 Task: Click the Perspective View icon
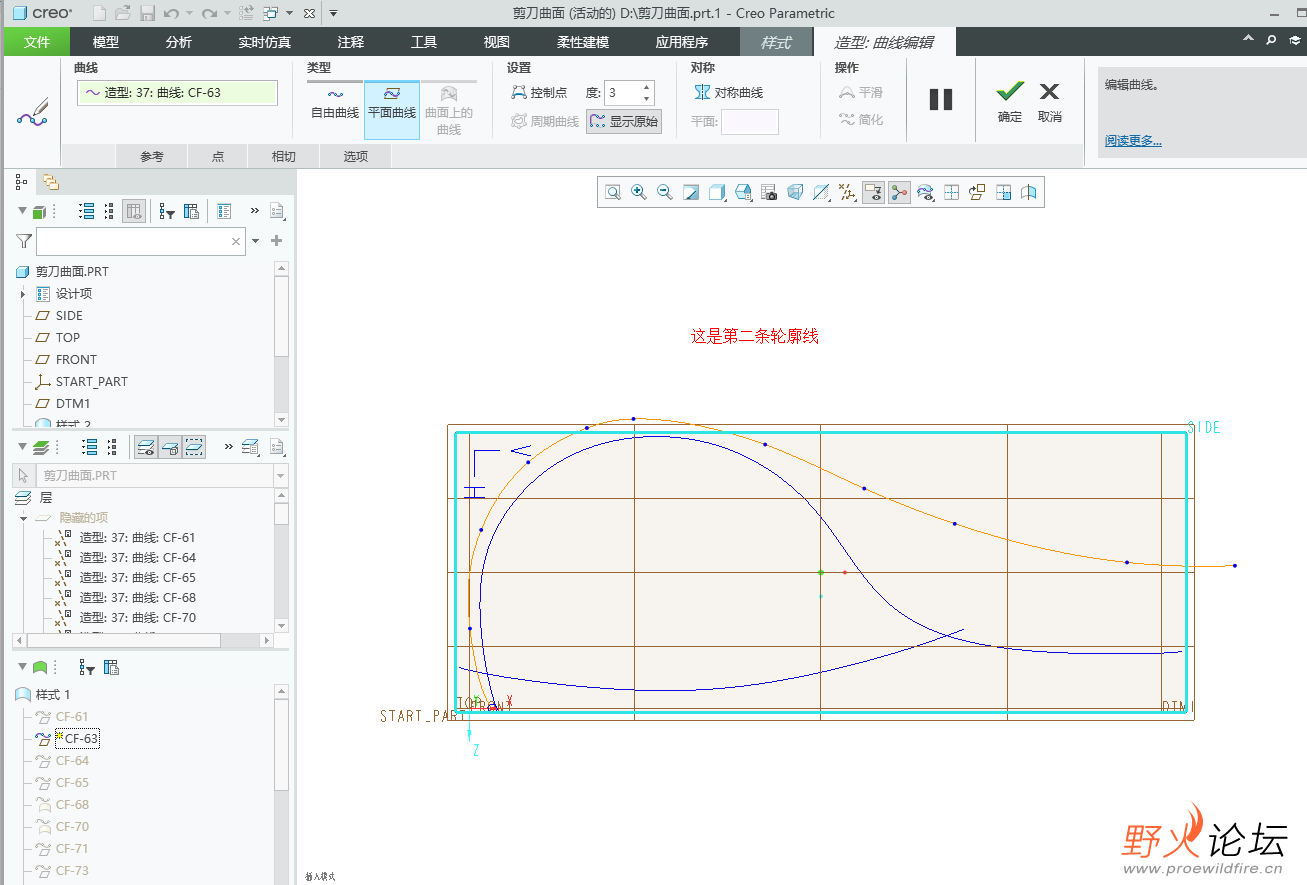pyautogui.click(x=795, y=192)
